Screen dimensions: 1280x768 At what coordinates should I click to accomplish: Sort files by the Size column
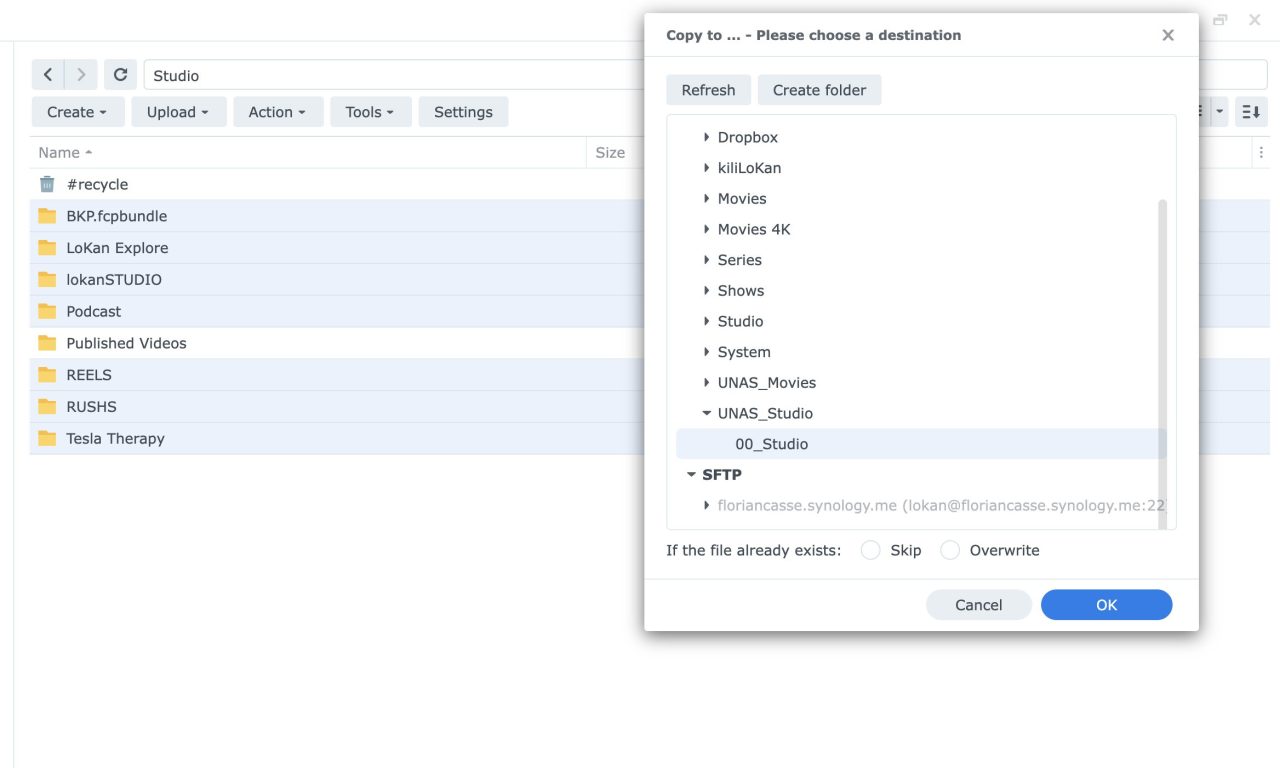click(610, 153)
